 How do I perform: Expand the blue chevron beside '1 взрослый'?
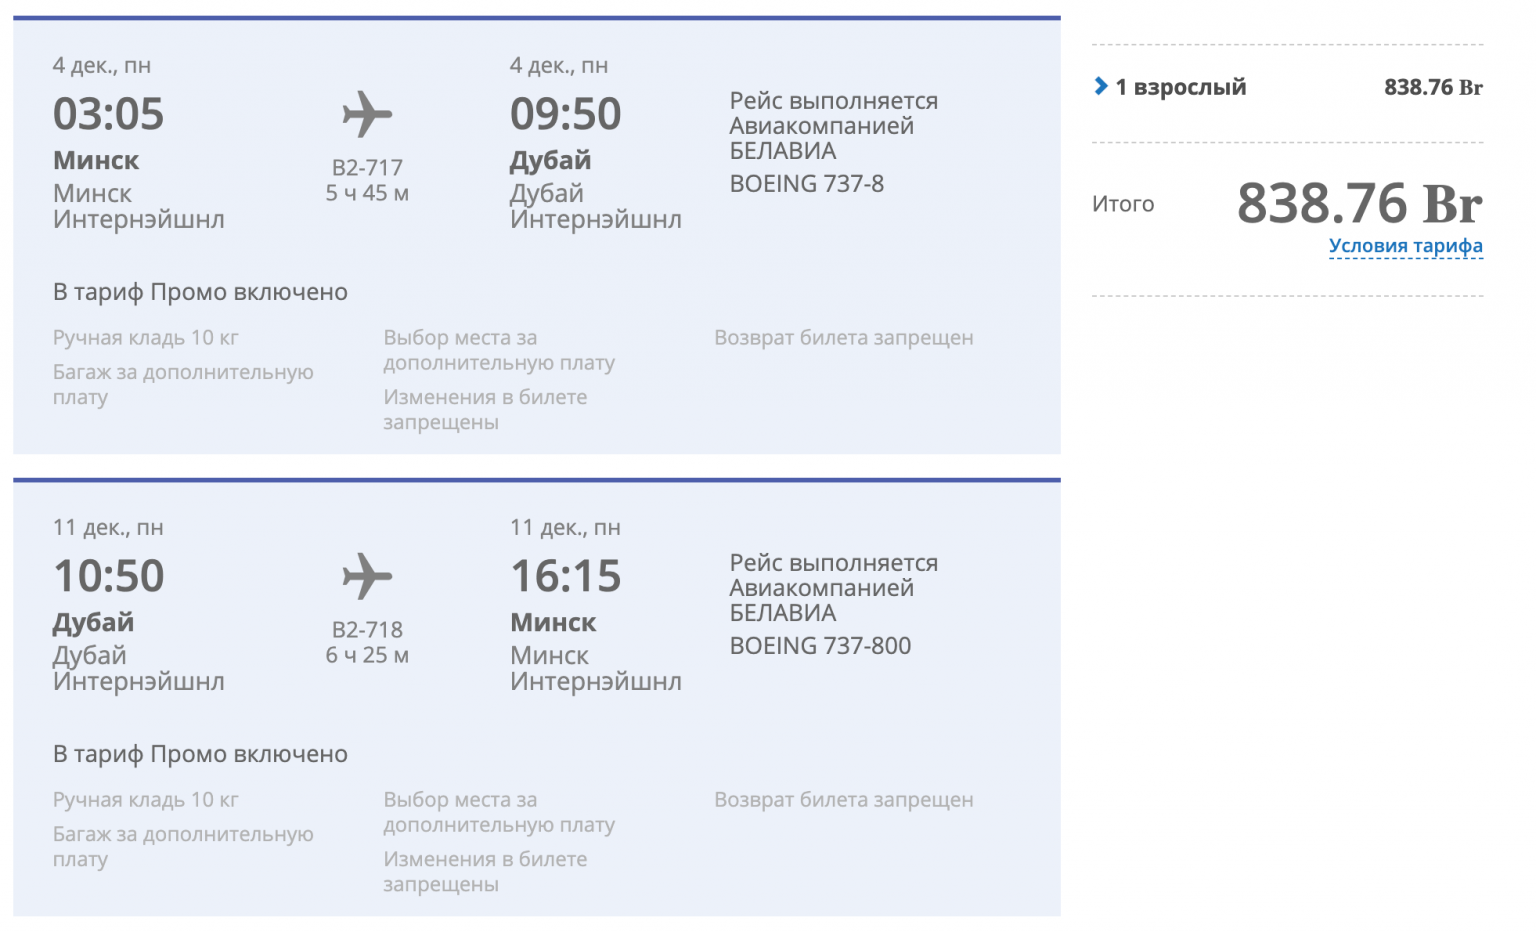click(1101, 86)
